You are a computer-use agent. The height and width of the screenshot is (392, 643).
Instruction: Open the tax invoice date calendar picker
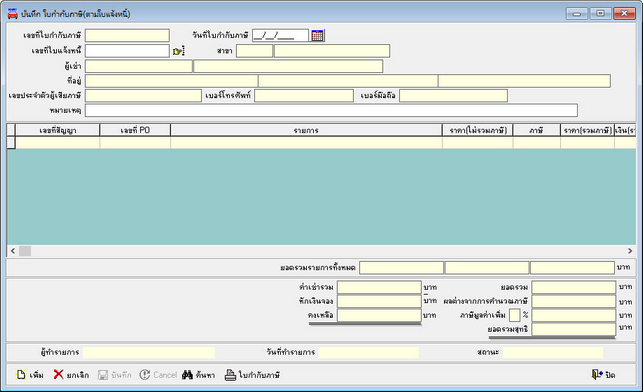[x=317, y=36]
